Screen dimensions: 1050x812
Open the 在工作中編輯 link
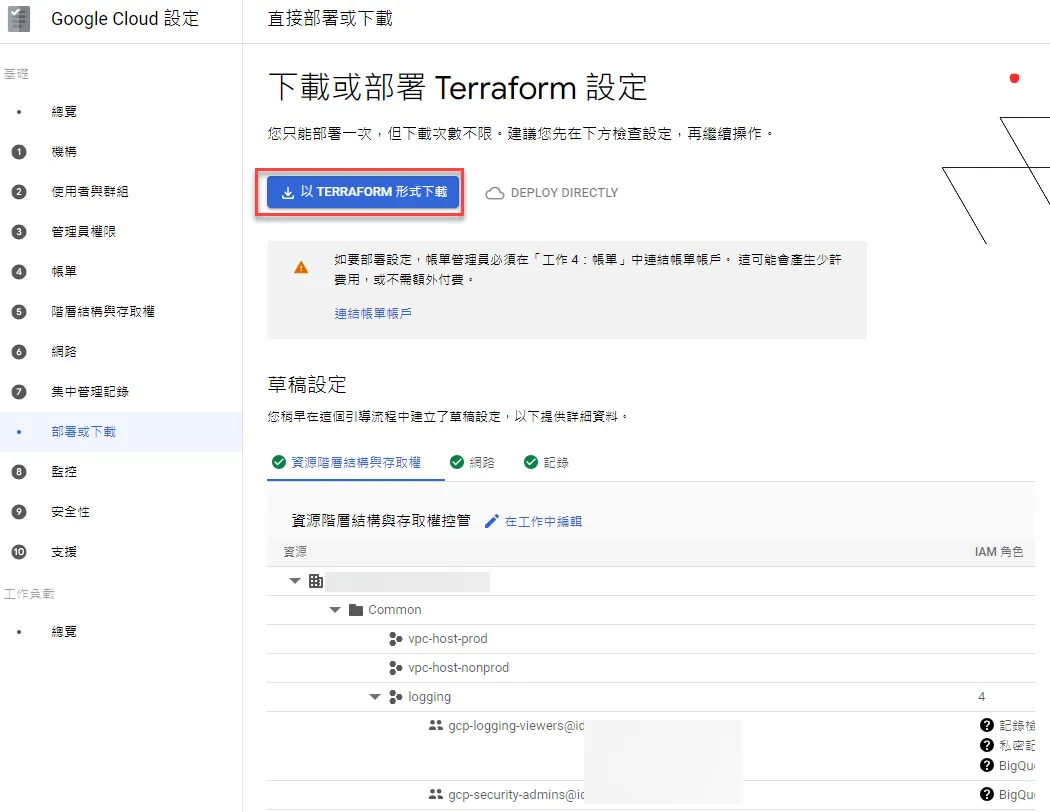tap(543, 521)
